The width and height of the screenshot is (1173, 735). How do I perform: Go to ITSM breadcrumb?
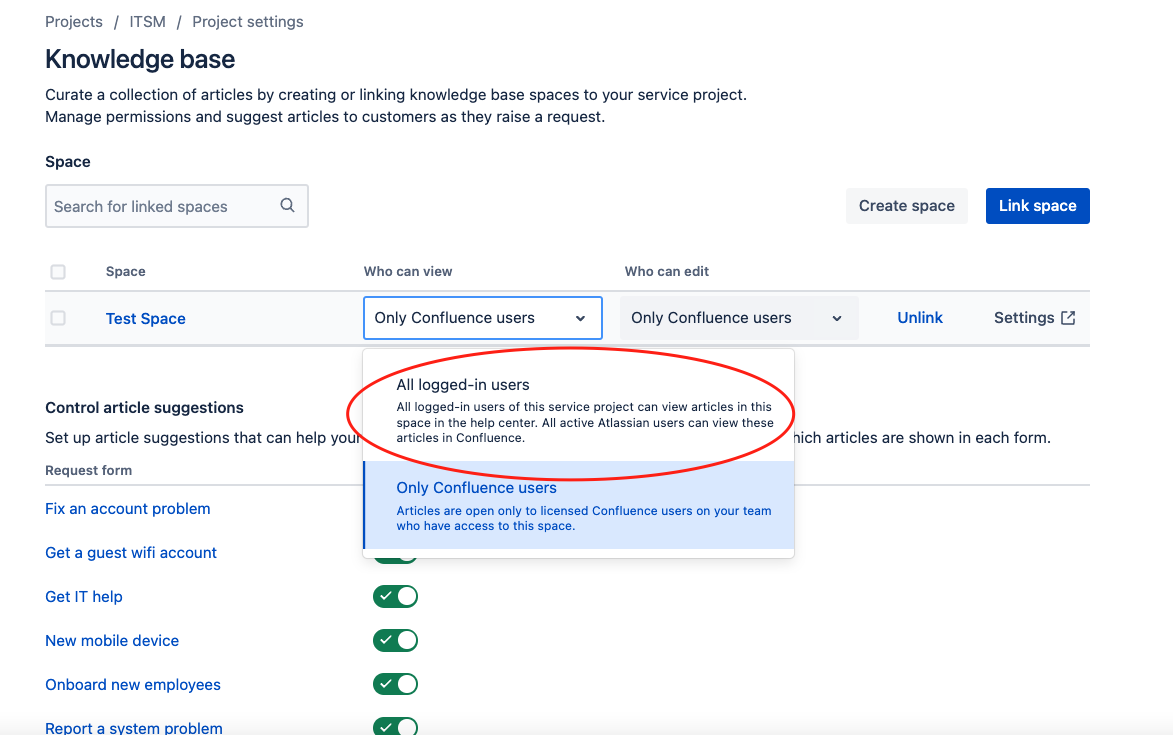pos(147,22)
